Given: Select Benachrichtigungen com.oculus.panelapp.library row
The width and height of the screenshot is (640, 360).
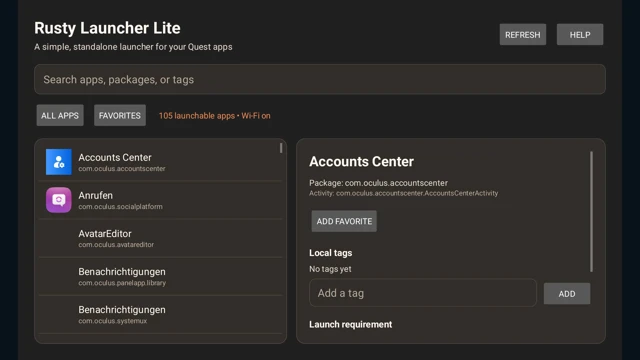Looking at the screenshot, I should (x=160, y=276).
